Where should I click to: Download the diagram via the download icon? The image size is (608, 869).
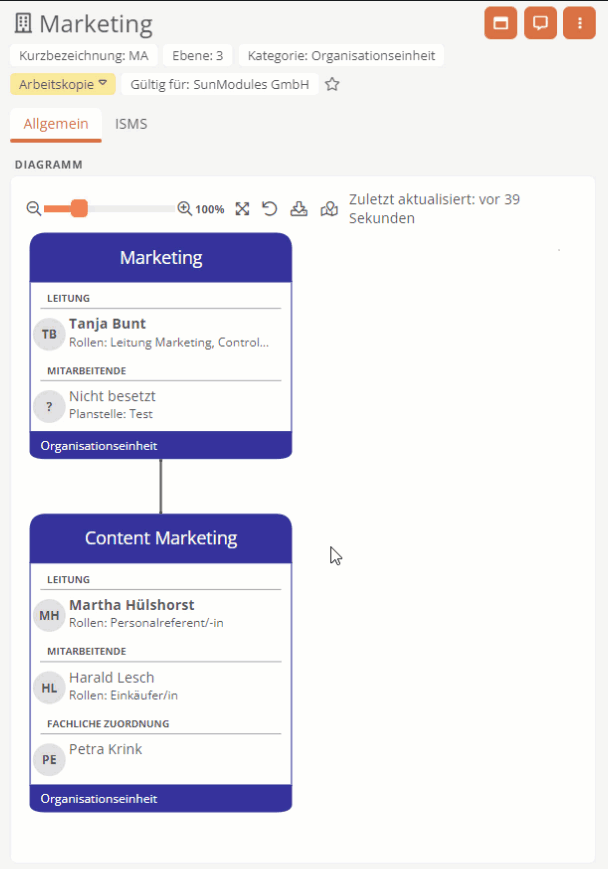pyautogui.click(x=299, y=208)
